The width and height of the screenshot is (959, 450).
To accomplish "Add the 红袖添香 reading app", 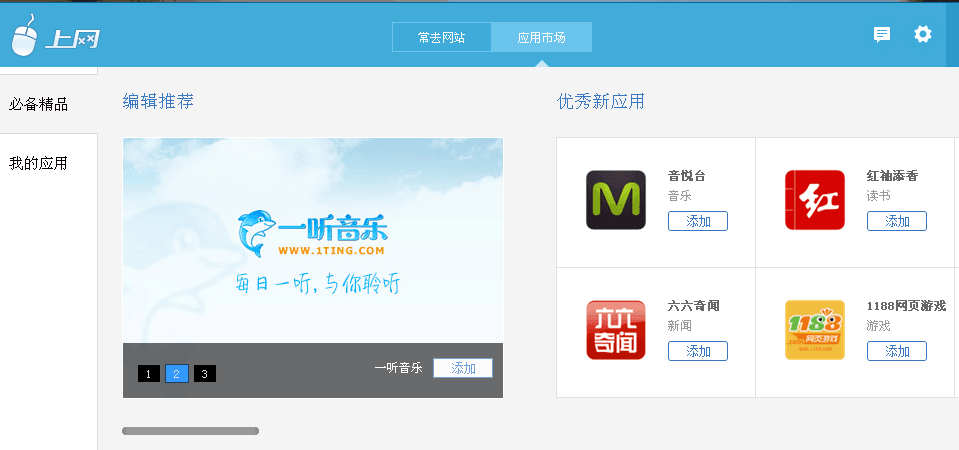I will [x=896, y=221].
